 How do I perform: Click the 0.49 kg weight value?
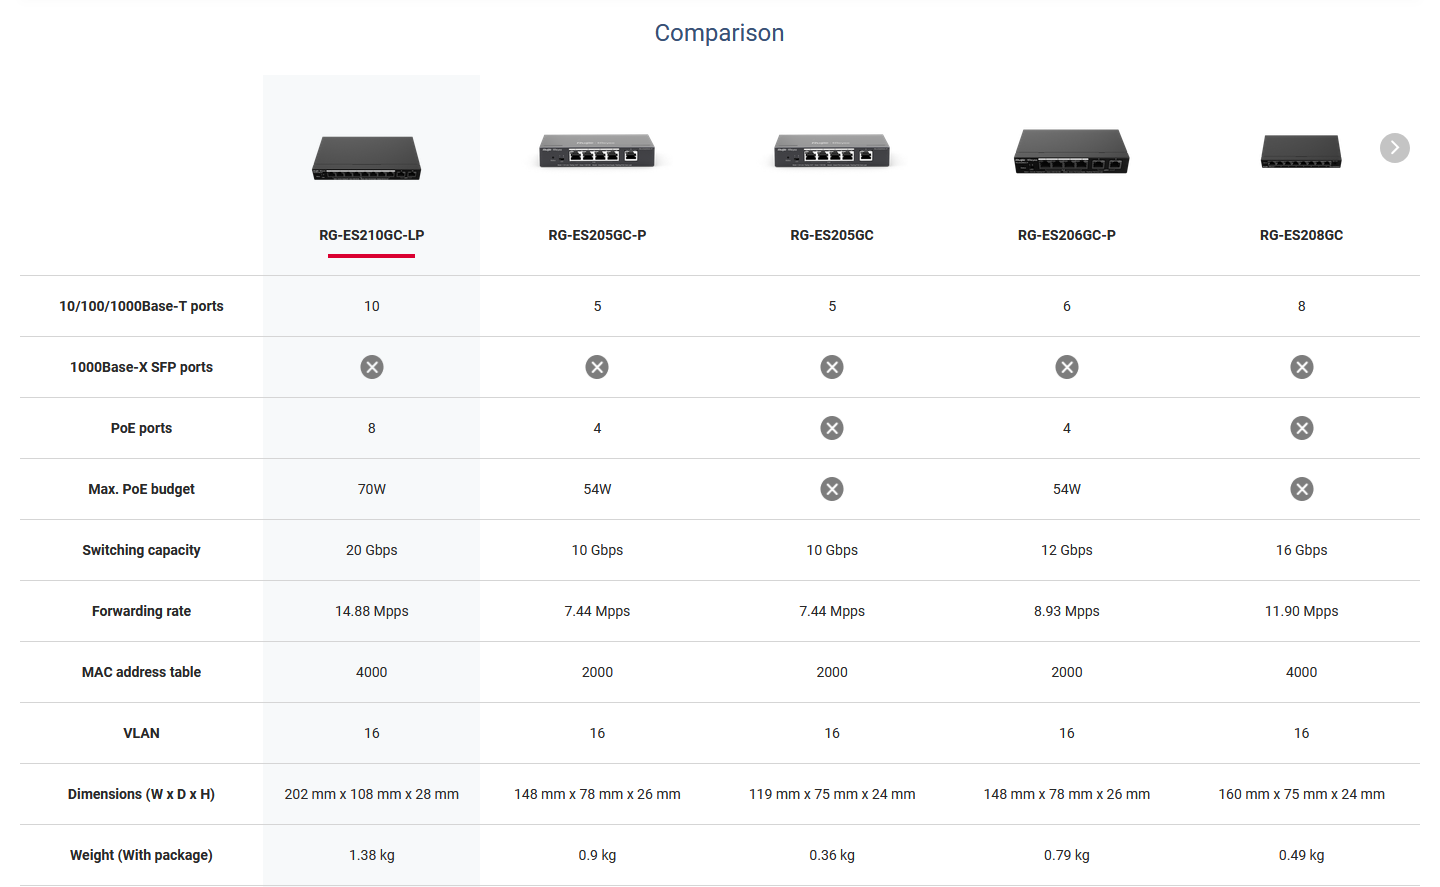[x=1302, y=855]
